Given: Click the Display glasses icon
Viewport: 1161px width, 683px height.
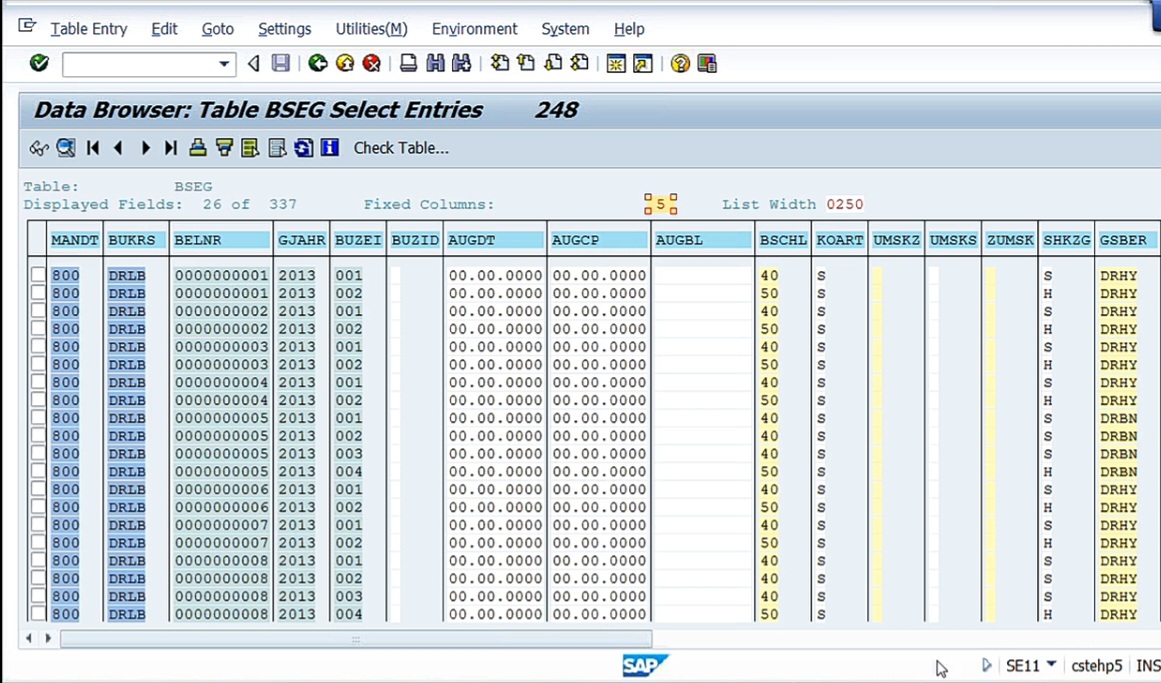Looking at the screenshot, I should coord(39,148).
